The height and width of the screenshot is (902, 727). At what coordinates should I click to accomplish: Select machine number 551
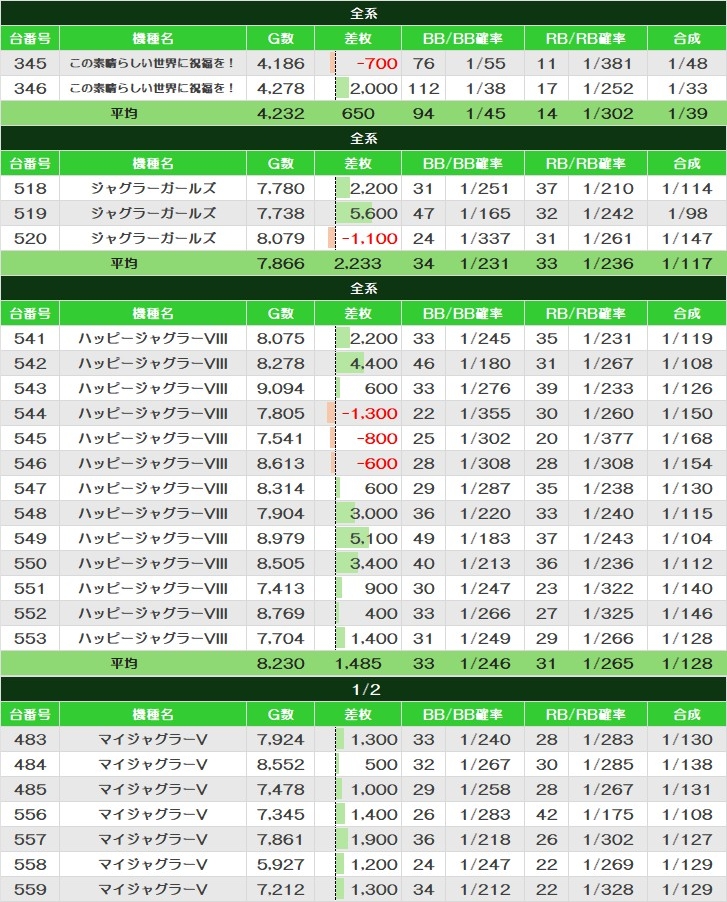click(x=30, y=588)
